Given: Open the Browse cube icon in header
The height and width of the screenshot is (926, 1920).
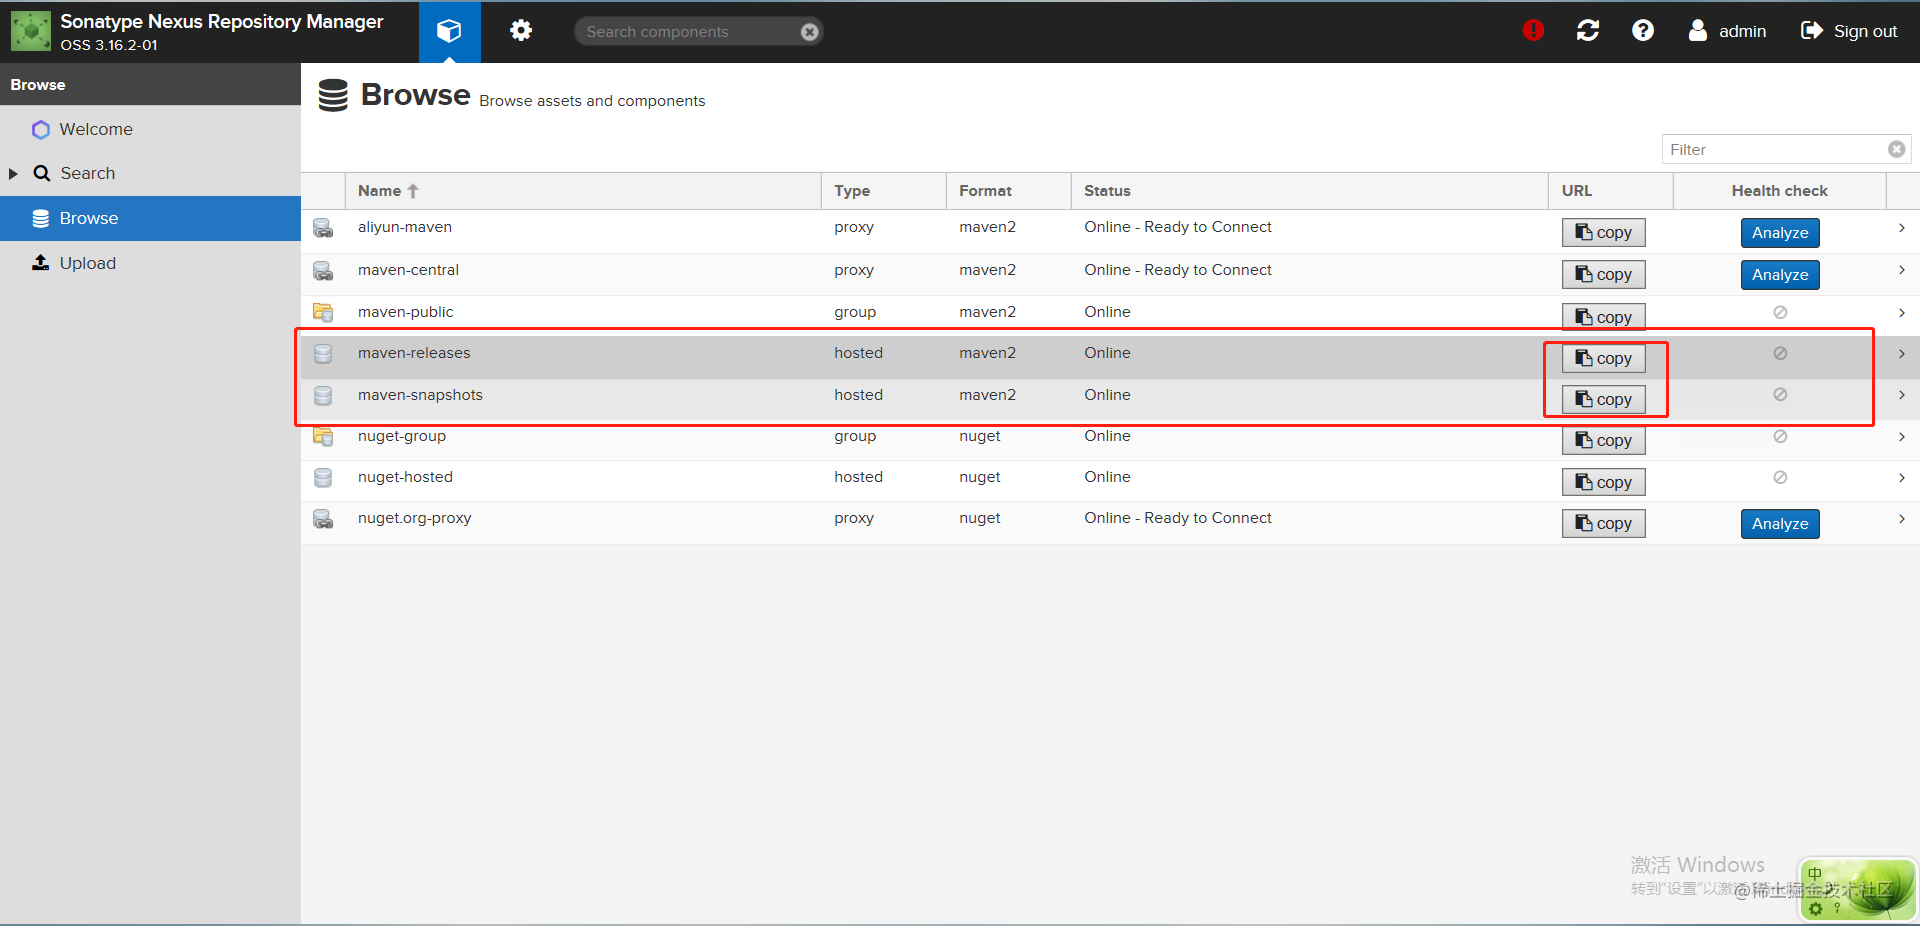Looking at the screenshot, I should tap(449, 31).
